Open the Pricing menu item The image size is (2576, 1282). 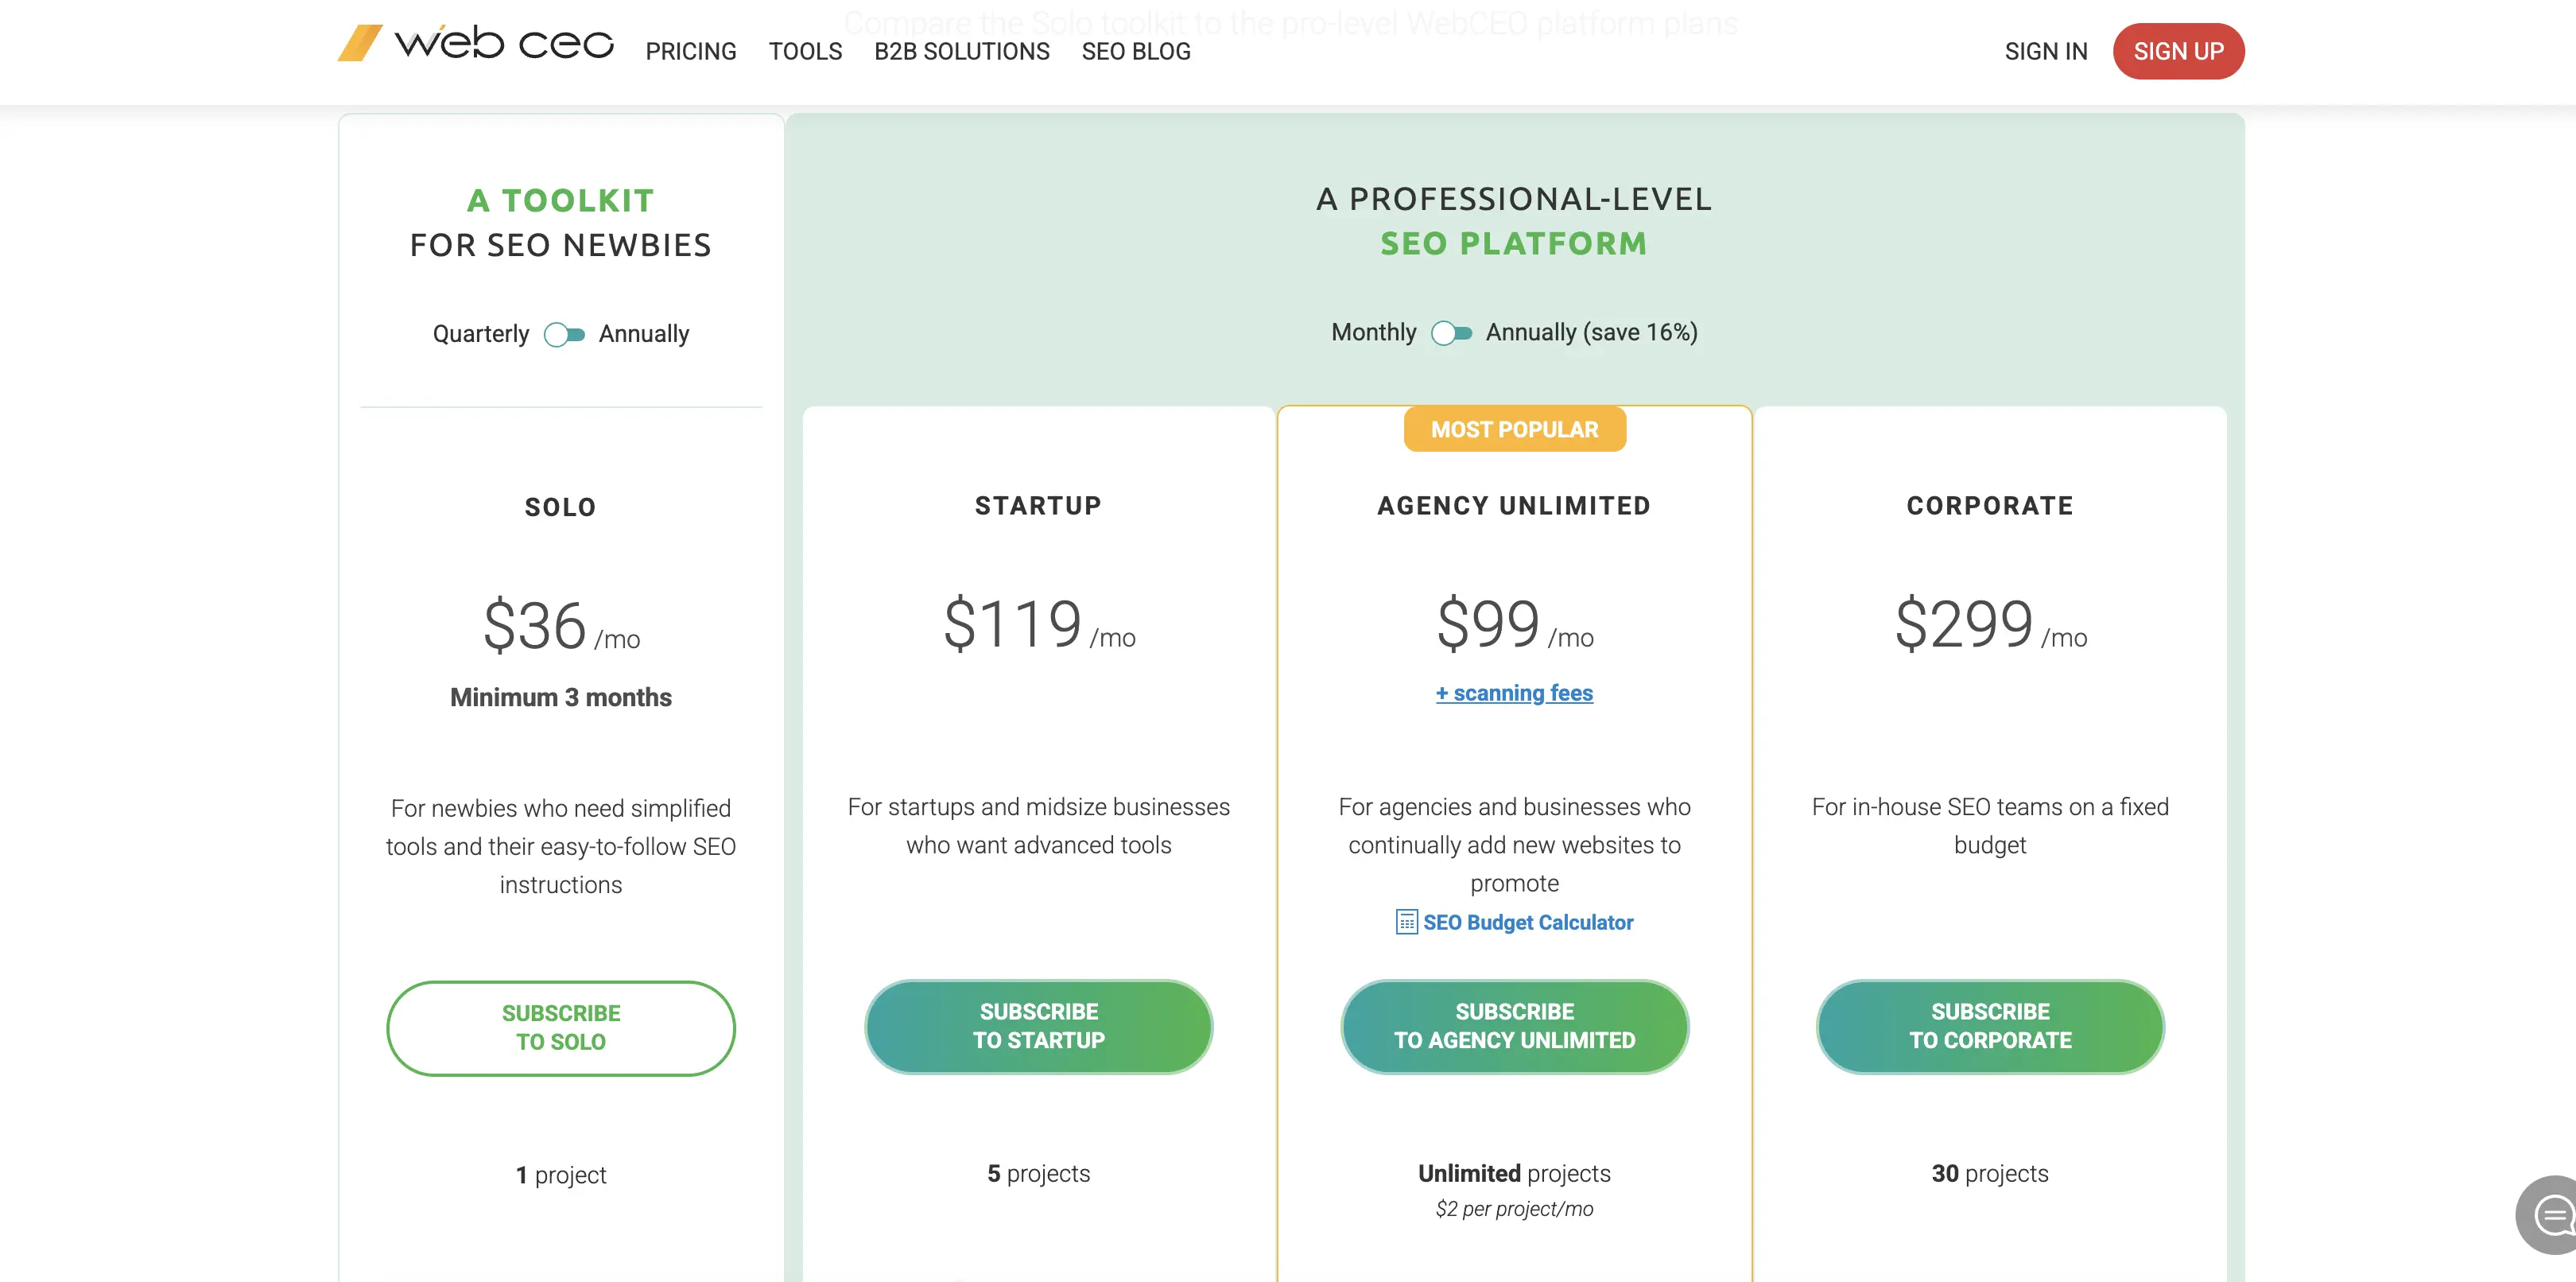point(690,51)
